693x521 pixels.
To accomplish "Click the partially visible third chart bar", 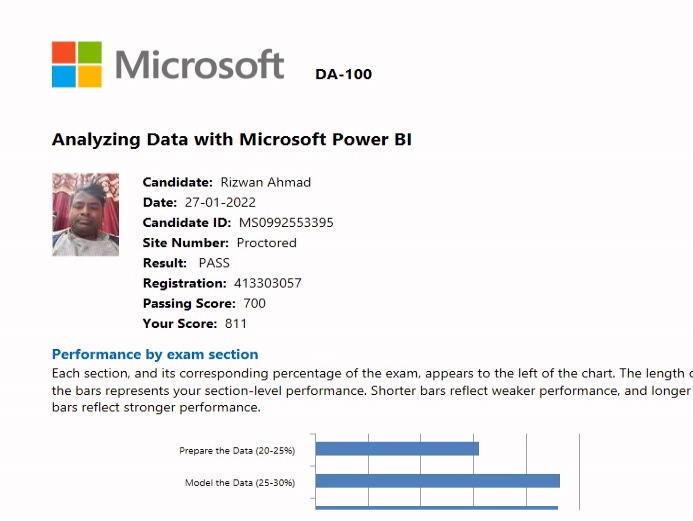I will (x=436, y=508).
